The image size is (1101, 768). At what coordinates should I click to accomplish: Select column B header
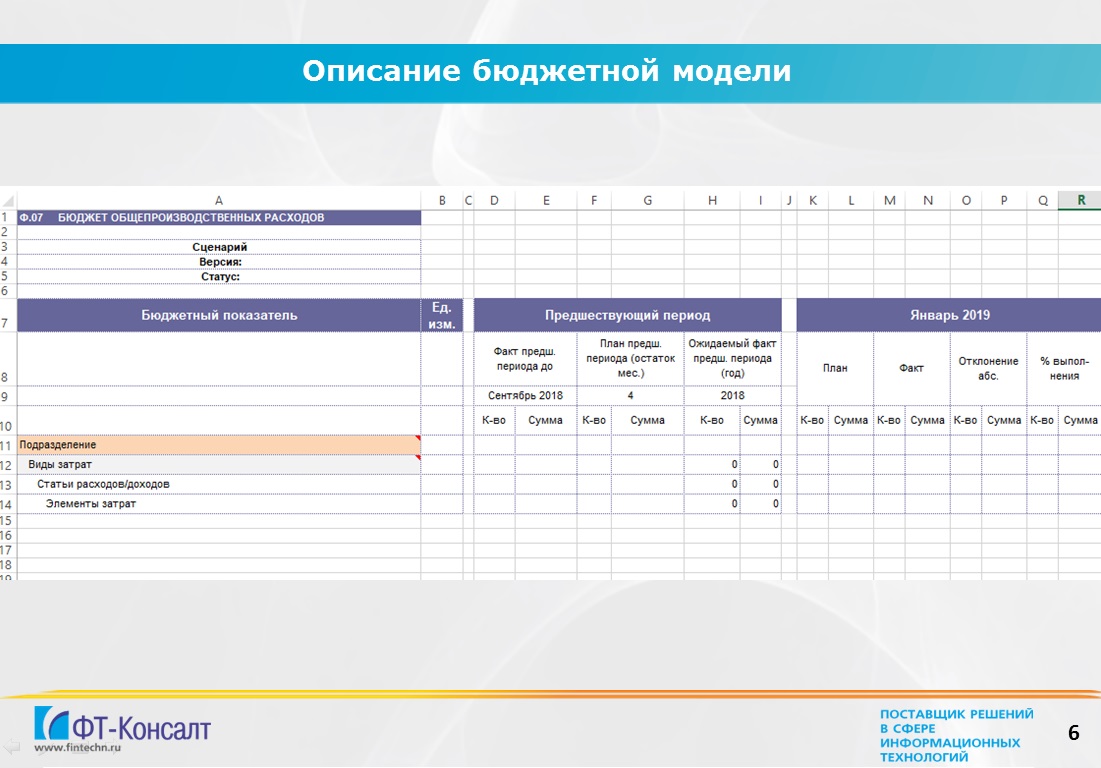[442, 200]
